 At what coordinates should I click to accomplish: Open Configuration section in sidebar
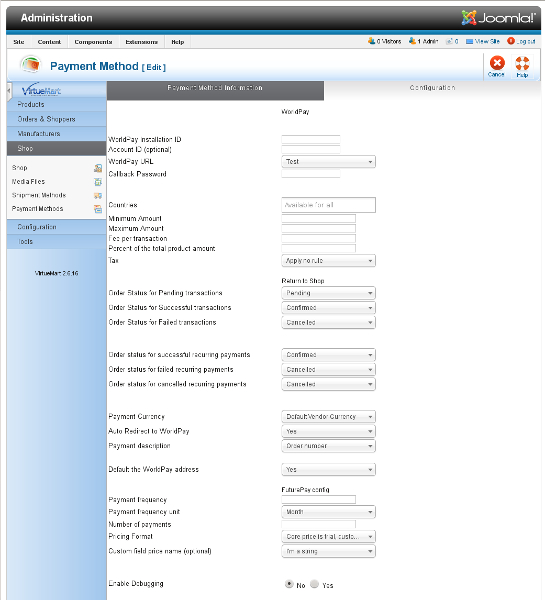pyautogui.click(x=56, y=227)
